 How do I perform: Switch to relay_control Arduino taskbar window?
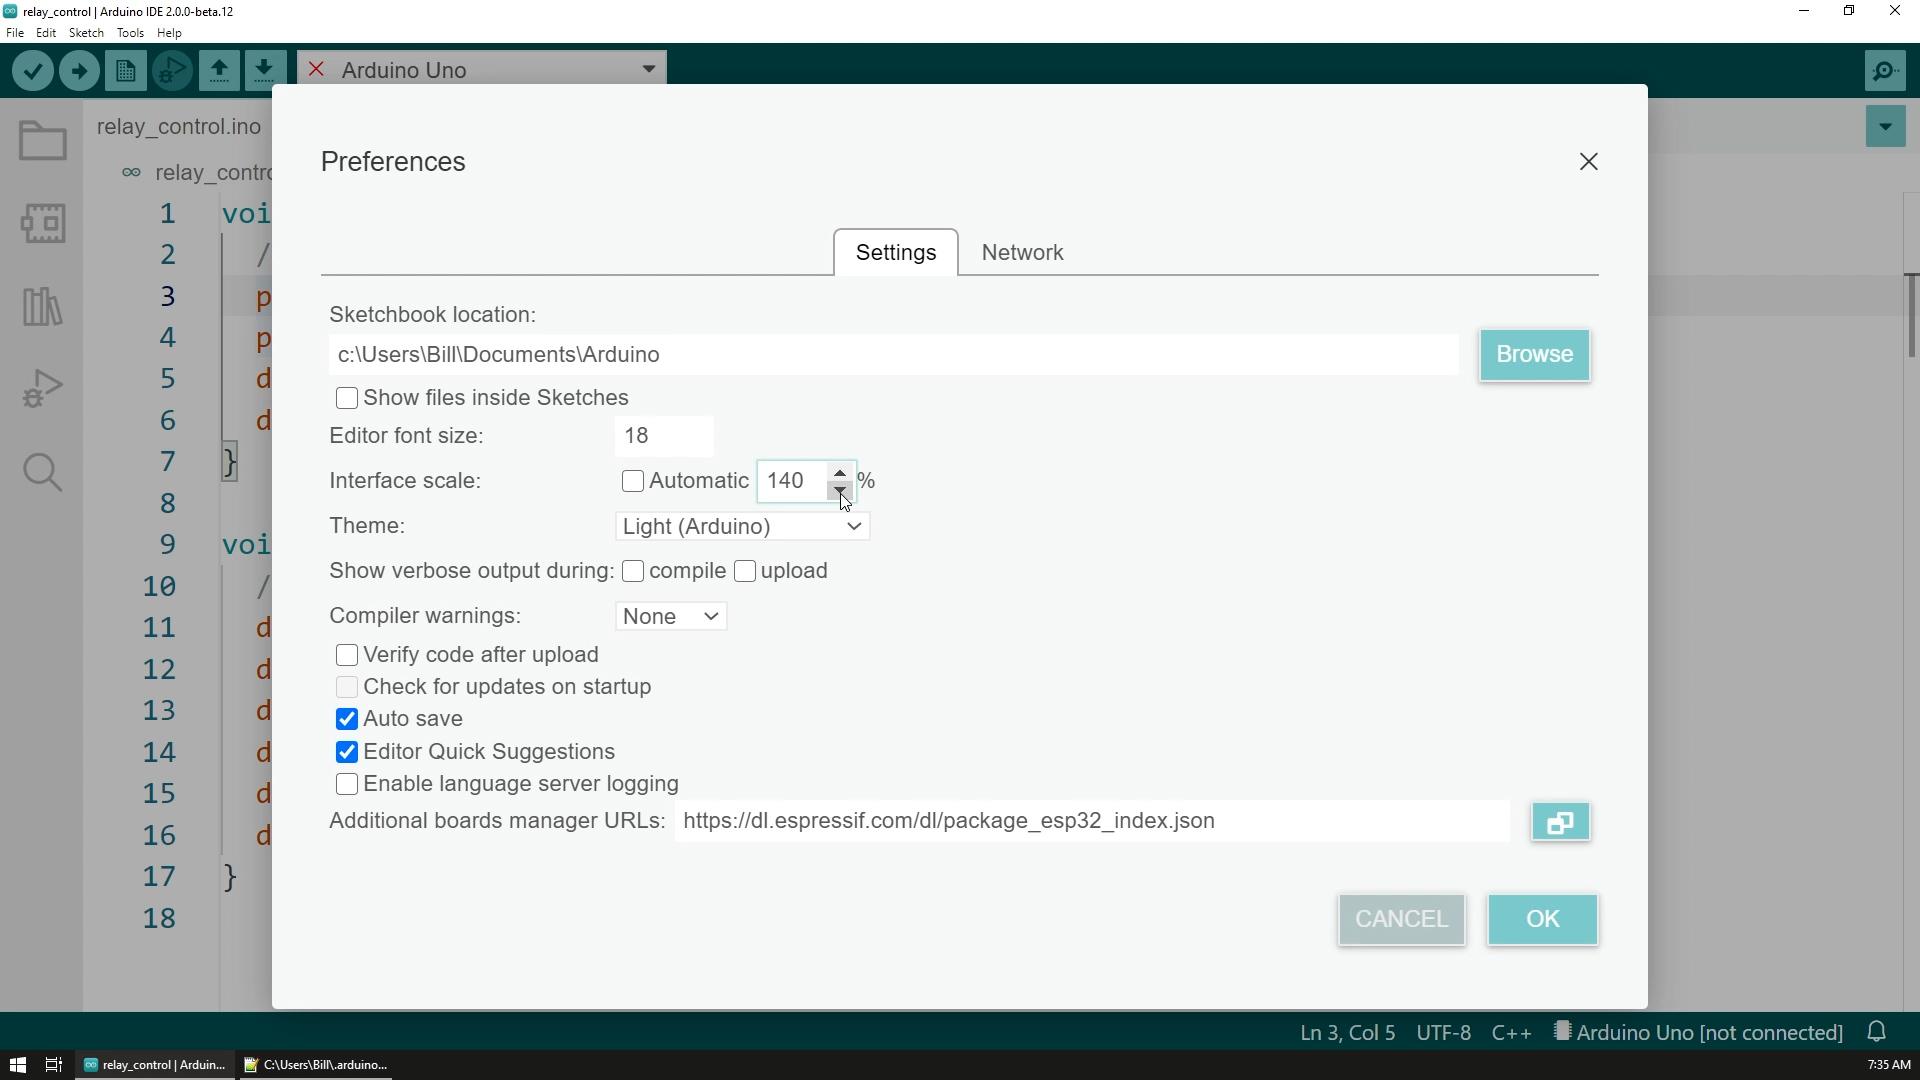point(155,1065)
